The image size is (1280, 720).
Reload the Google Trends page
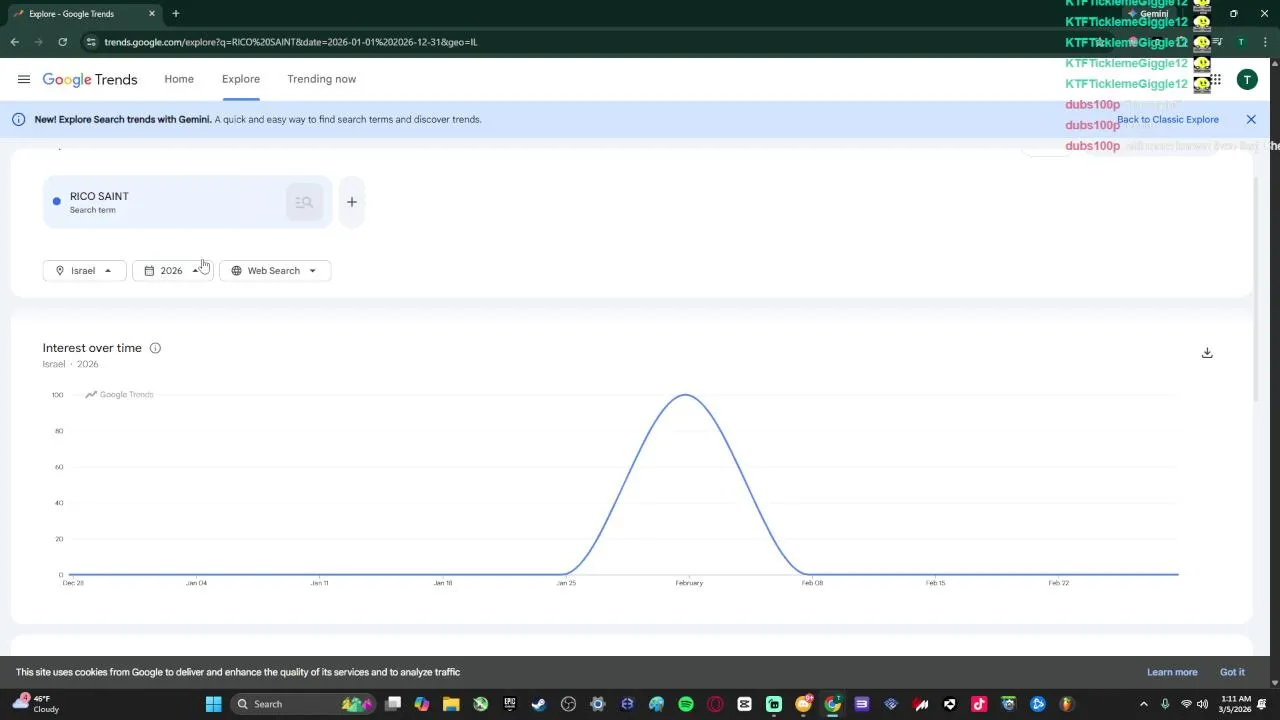(x=62, y=42)
